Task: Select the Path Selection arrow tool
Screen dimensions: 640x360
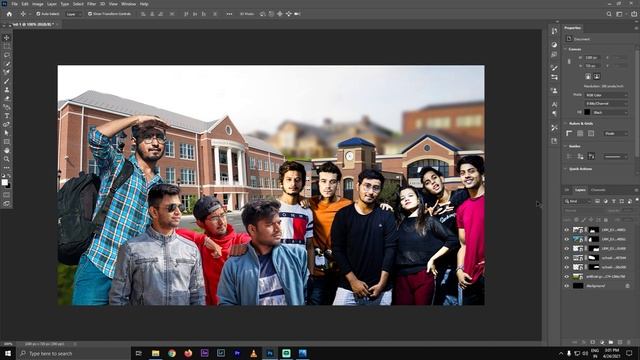Action: (7, 133)
